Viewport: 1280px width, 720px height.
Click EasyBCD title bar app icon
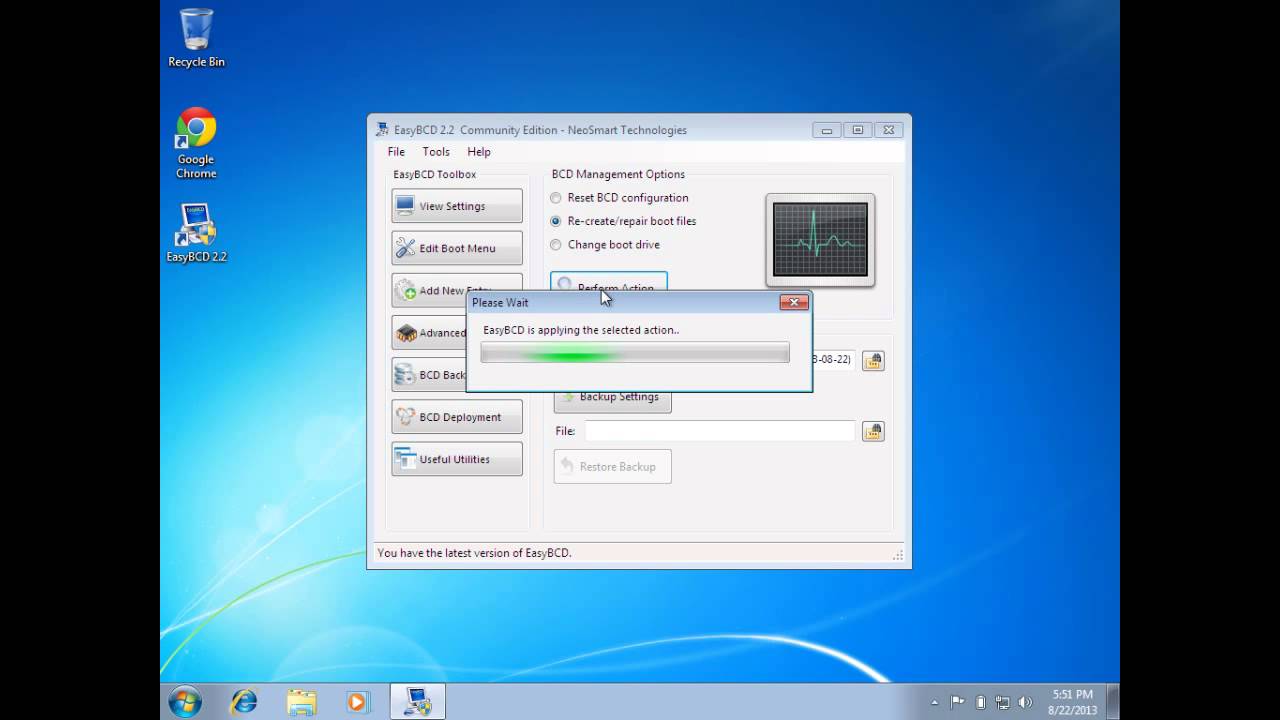pos(382,130)
